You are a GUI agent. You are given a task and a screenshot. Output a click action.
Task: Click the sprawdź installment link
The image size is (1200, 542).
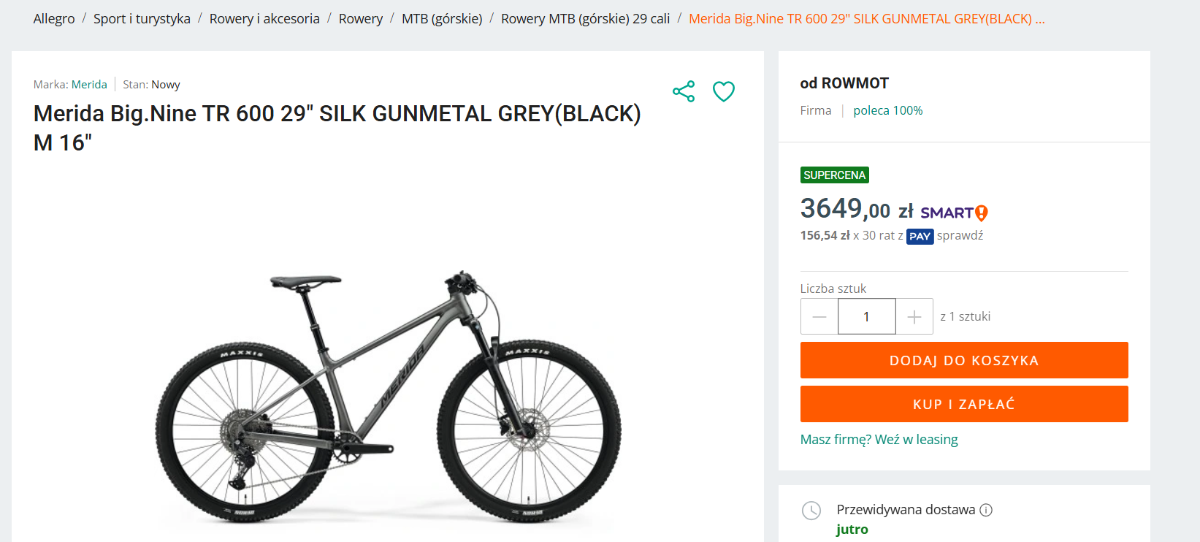click(960, 236)
